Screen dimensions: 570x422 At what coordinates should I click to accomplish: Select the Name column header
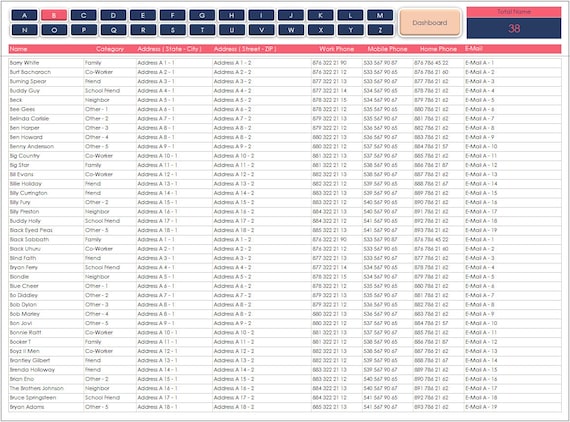pyautogui.click(x=19, y=49)
